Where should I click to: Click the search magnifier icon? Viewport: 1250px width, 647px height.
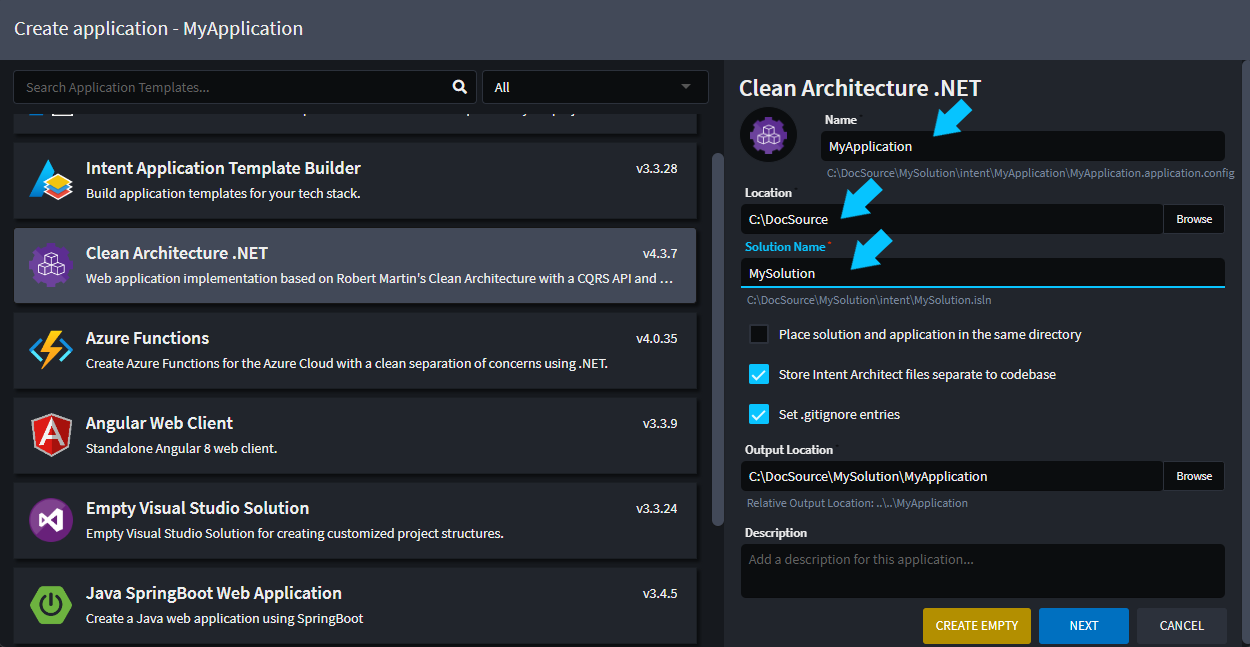460,87
